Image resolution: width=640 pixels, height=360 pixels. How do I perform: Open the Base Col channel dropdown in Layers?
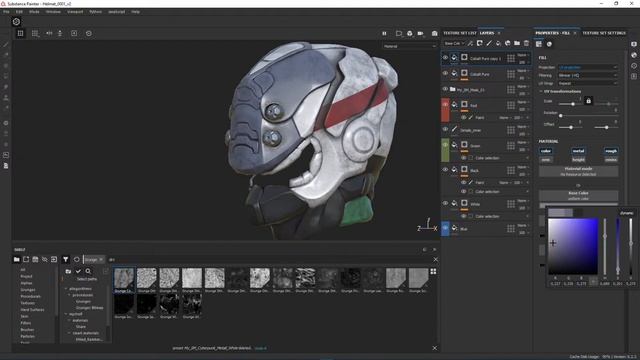click(x=454, y=43)
